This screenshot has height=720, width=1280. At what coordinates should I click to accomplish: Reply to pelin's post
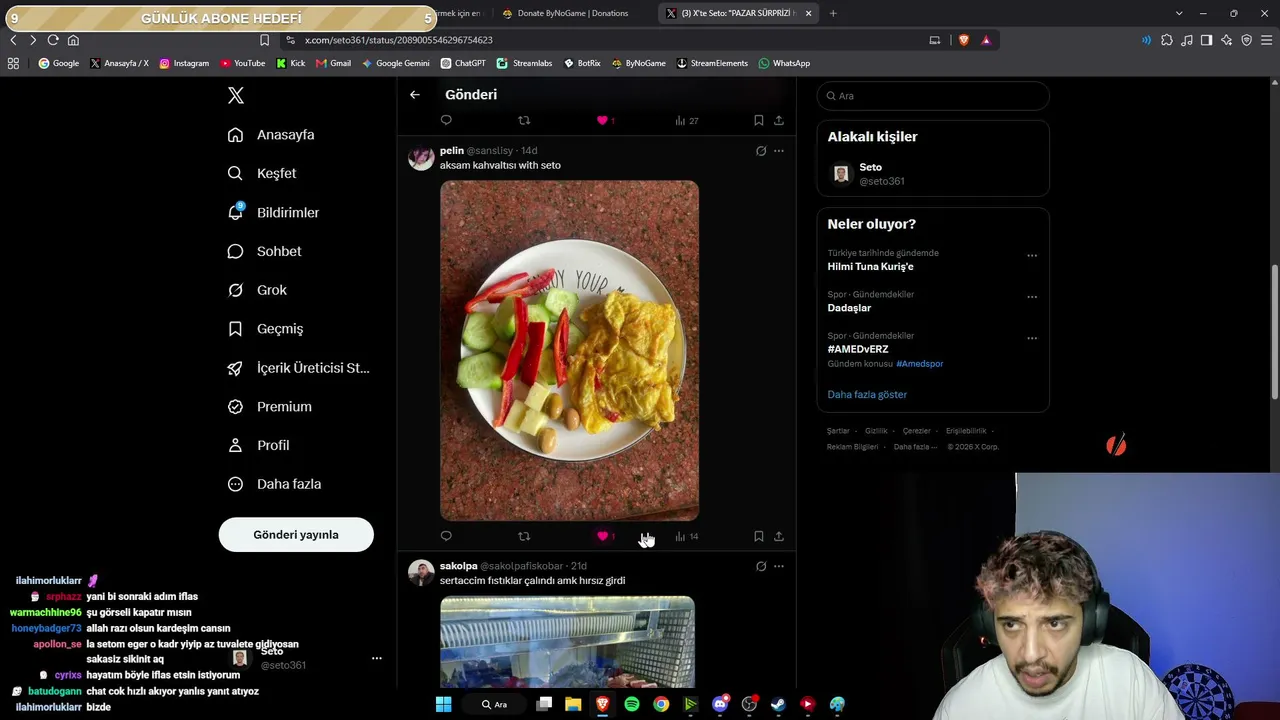point(446,536)
